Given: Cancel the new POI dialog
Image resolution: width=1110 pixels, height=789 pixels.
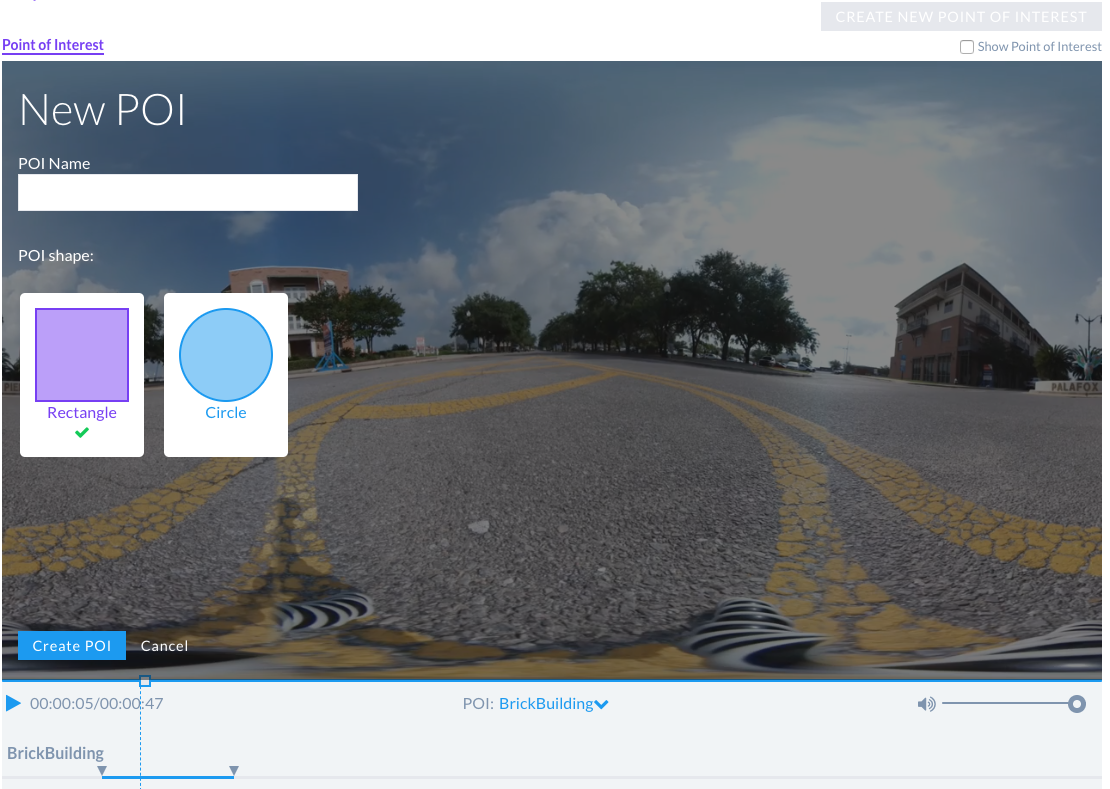Looking at the screenshot, I should pyautogui.click(x=164, y=646).
